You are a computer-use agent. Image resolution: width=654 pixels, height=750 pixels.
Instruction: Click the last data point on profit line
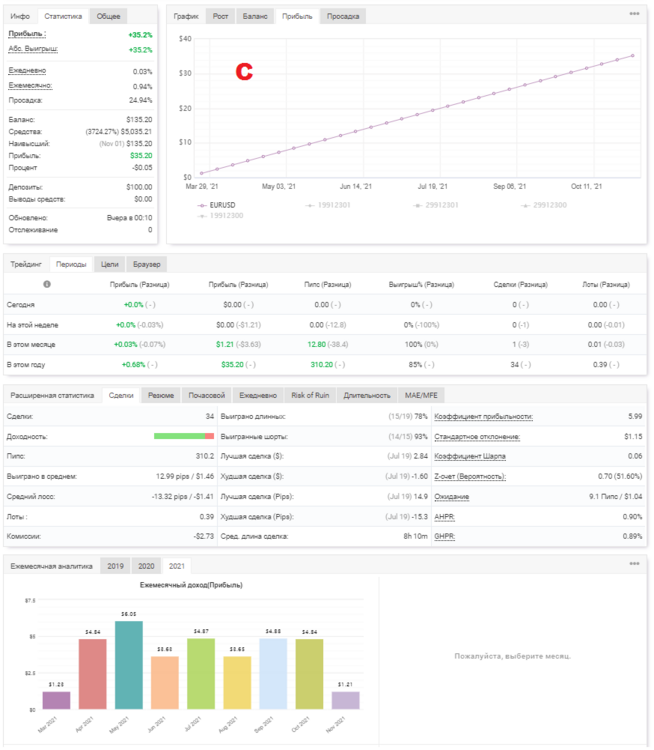(x=632, y=55)
